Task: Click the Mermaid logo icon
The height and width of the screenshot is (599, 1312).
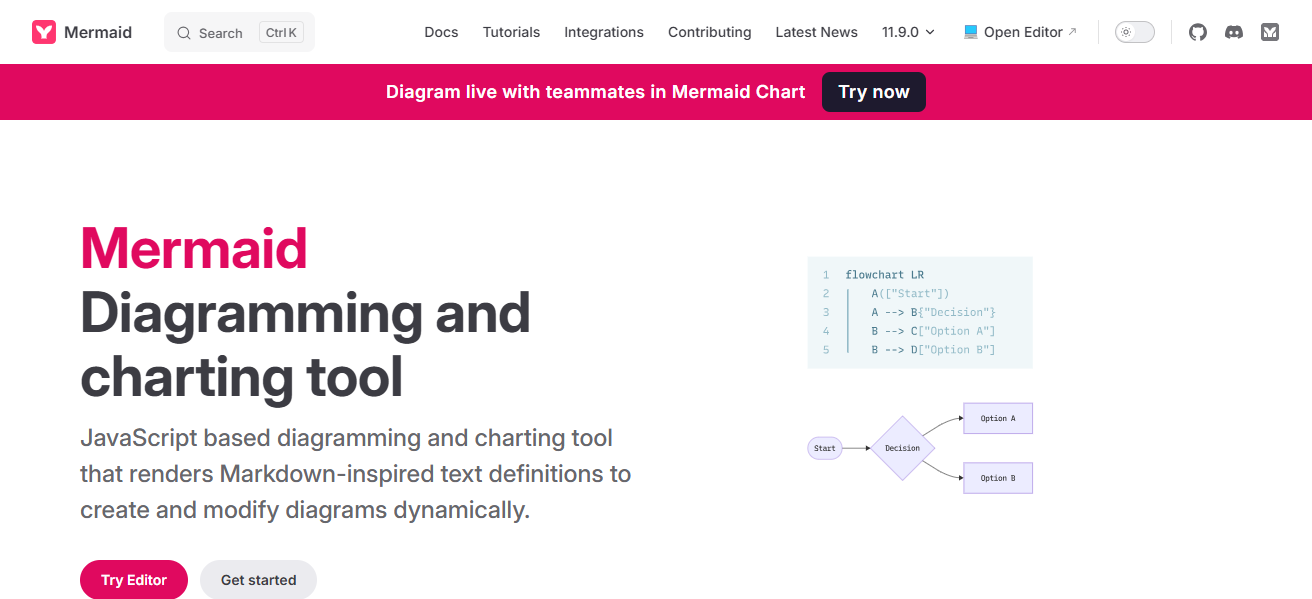Action: coord(44,32)
